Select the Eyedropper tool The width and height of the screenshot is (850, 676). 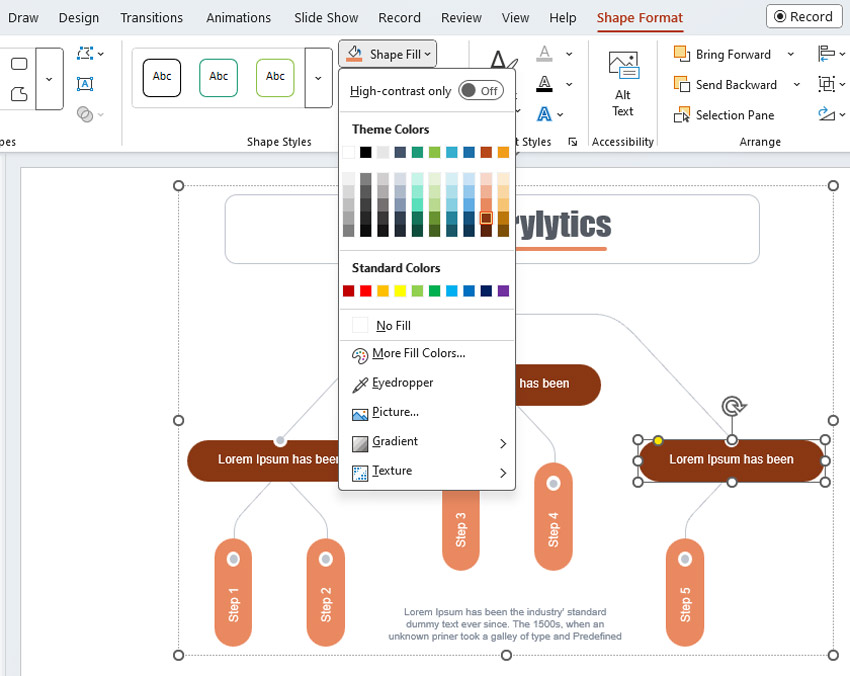coord(427,383)
